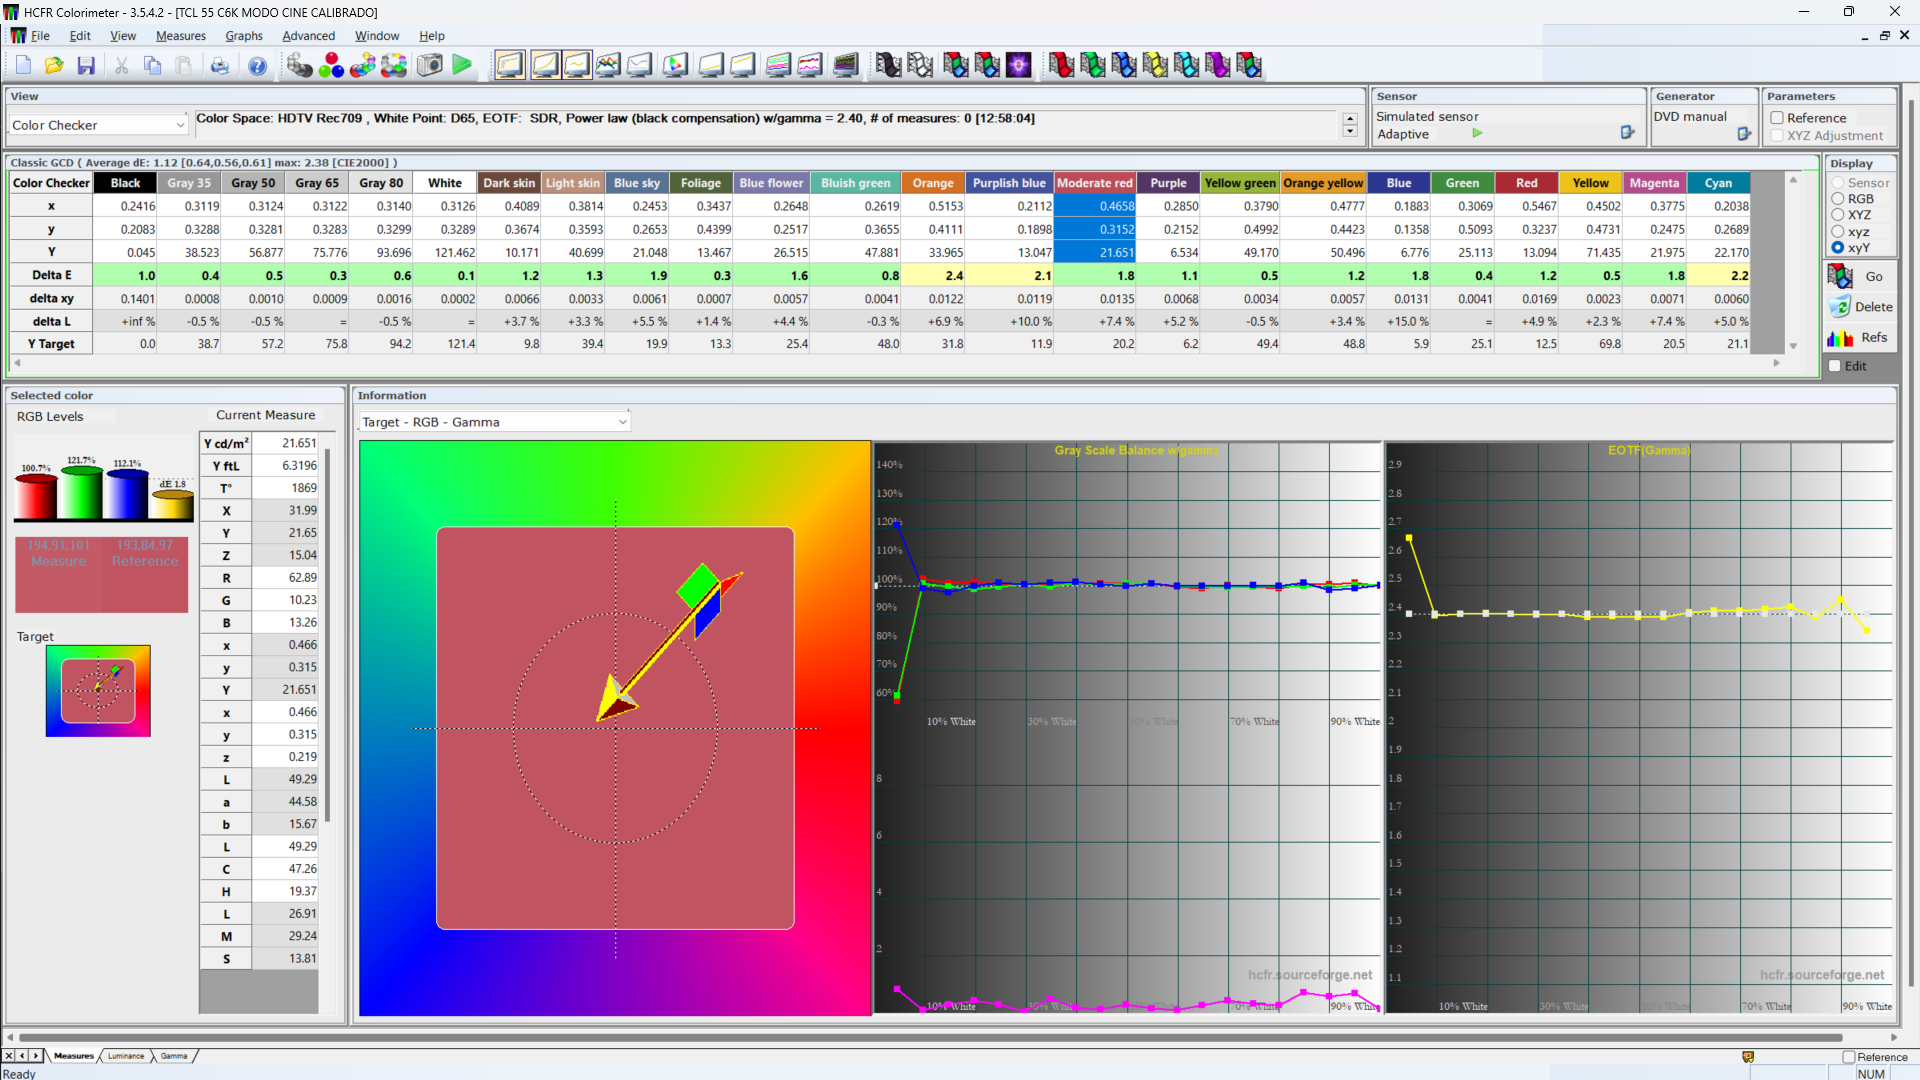Image resolution: width=1920 pixels, height=1080 pixels.
Task: Click the red cube measure icon
Action: click(x=1061, y=66)
